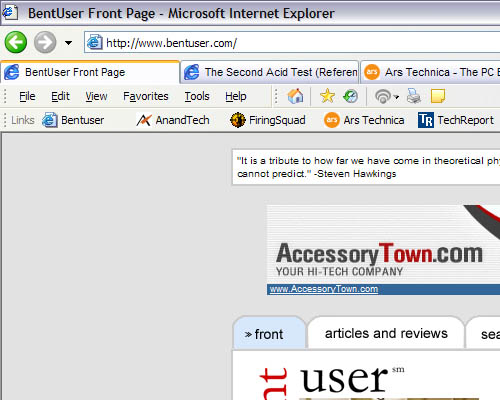The image size is (500, 400).
Task: Click the Bentuser link IE icon
Action: click(50, 120)
